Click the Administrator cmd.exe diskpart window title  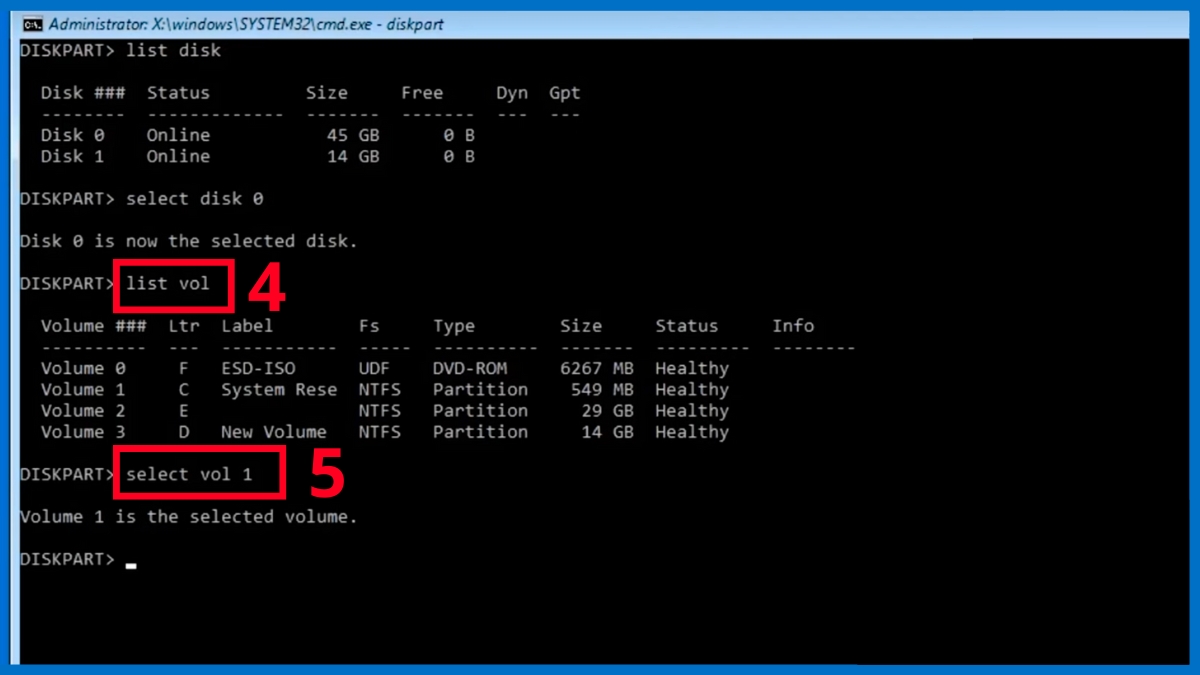tap(246, 23)
